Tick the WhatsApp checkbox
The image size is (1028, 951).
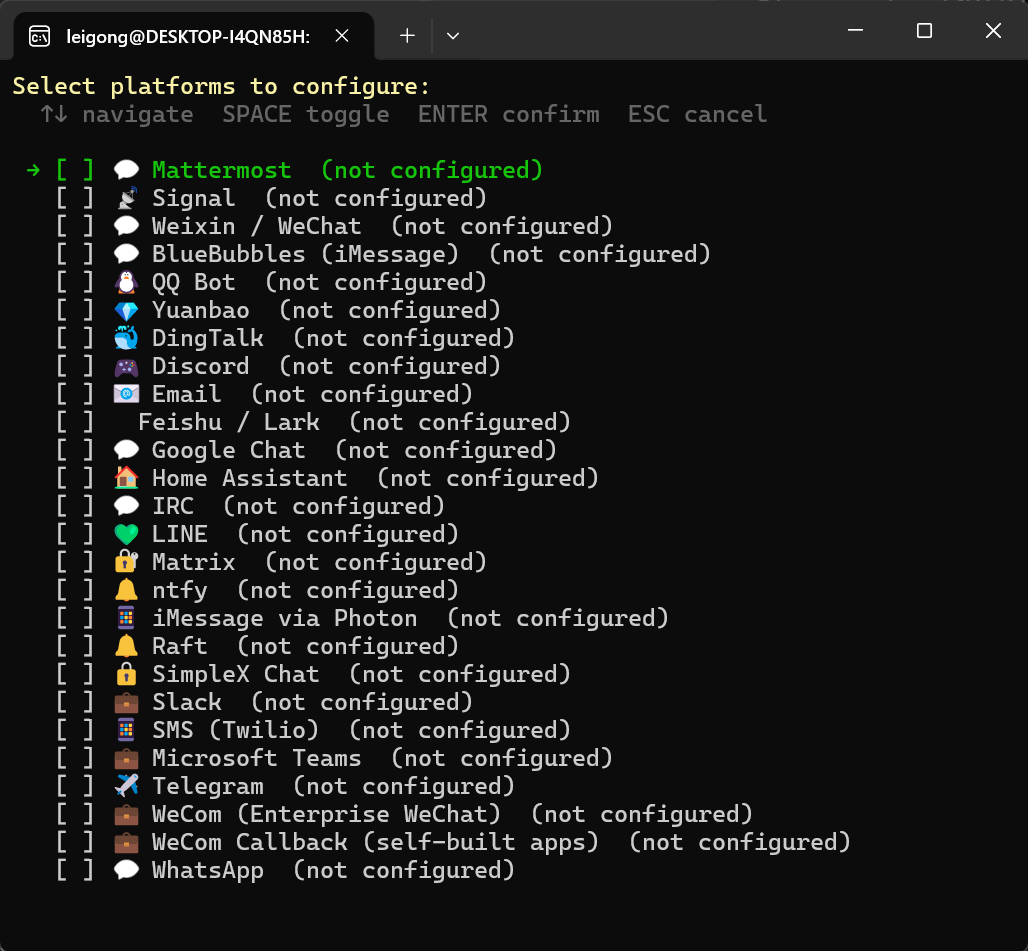click(75, 870)
